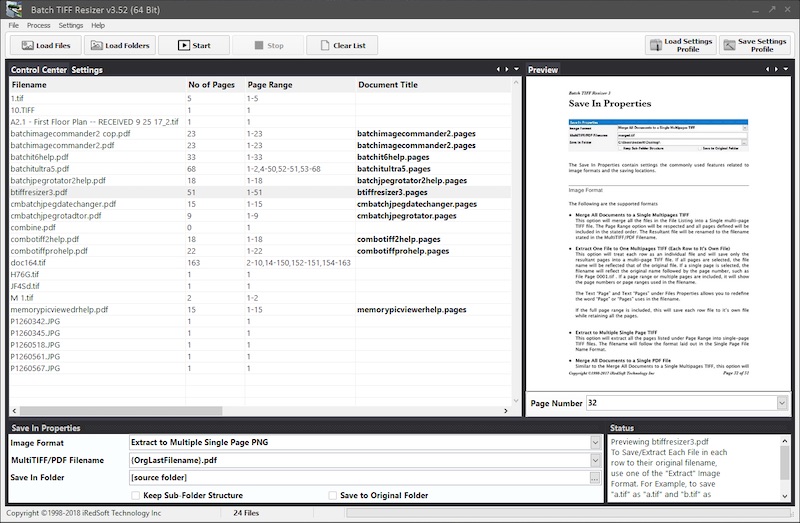Viewport: 800px width, 523px height.
Task: Click the file list horizontal scrollbar
Action: (121, 411)
